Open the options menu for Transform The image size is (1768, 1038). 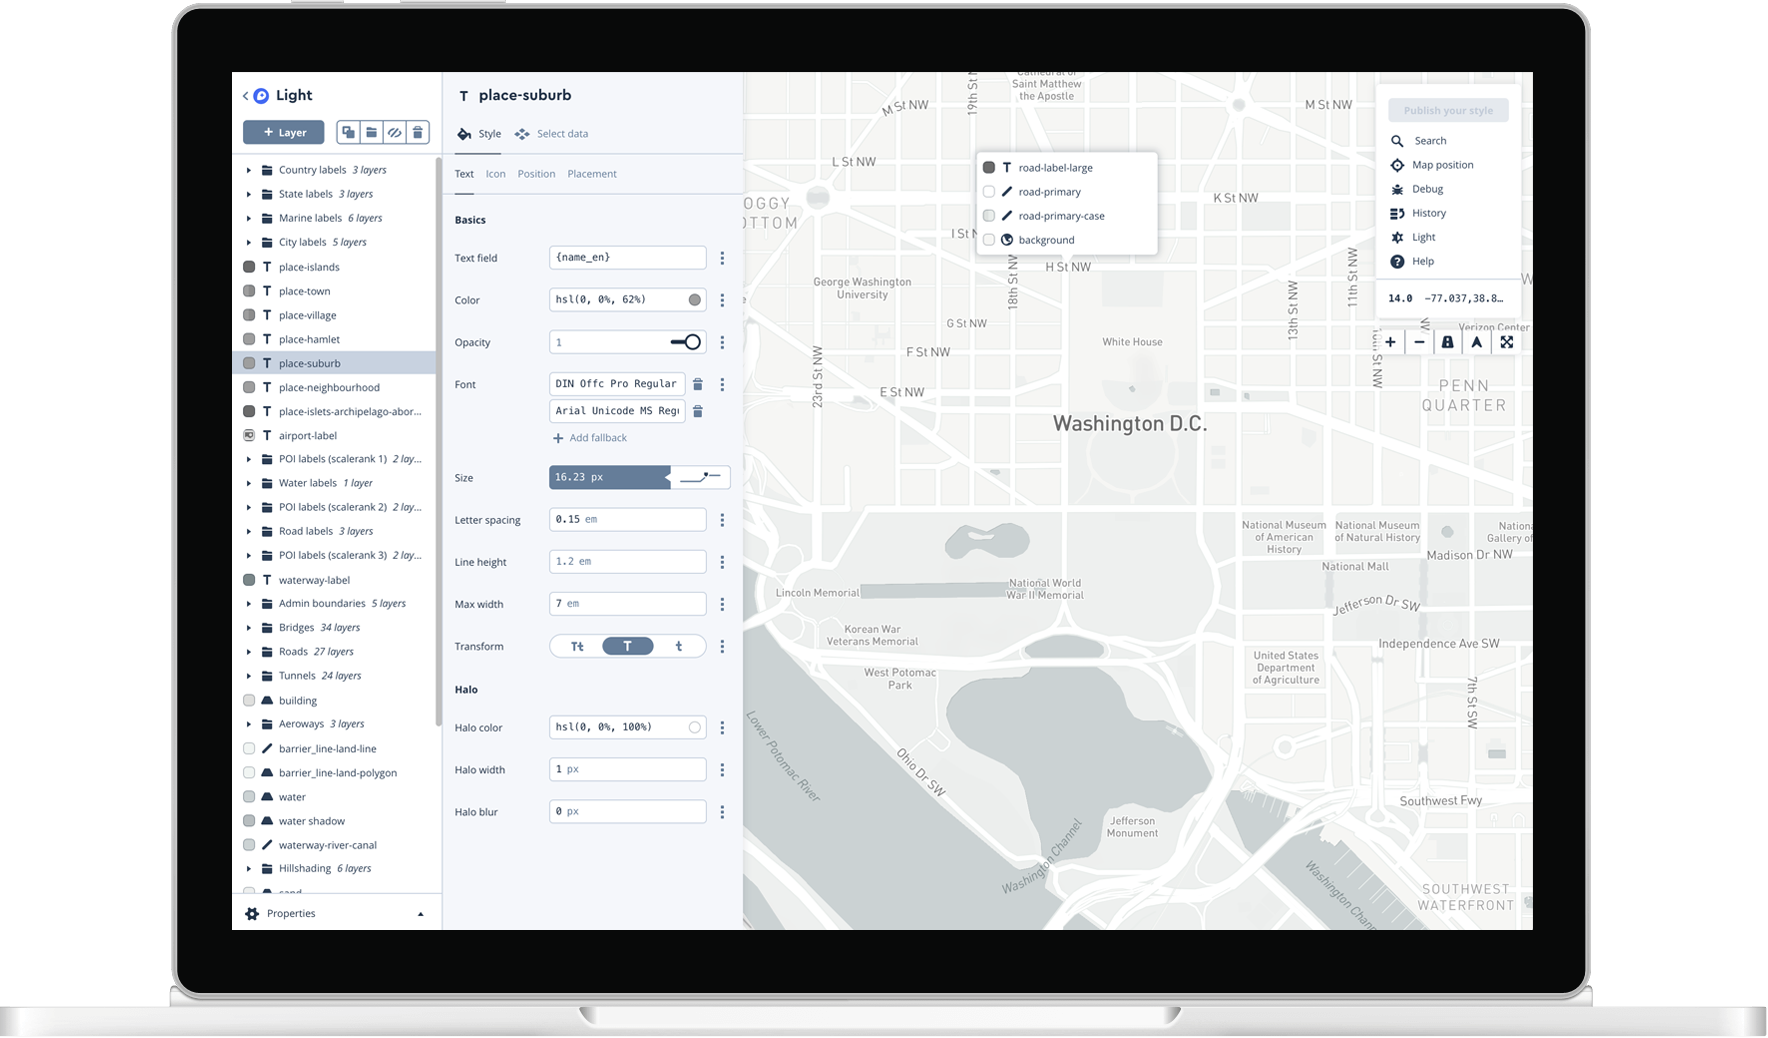click(x=722, y=646)
